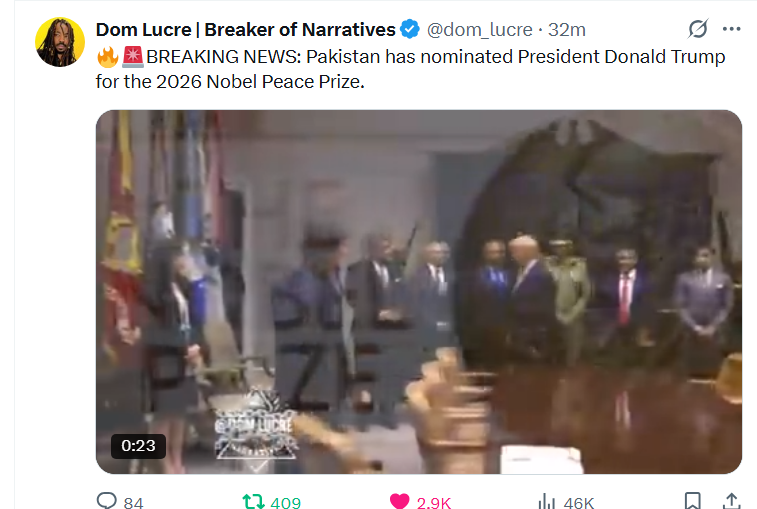Click the 0:23 video duration badge
Image resolution: width=757 pixels, height=509 pixels.
(139, 445)
